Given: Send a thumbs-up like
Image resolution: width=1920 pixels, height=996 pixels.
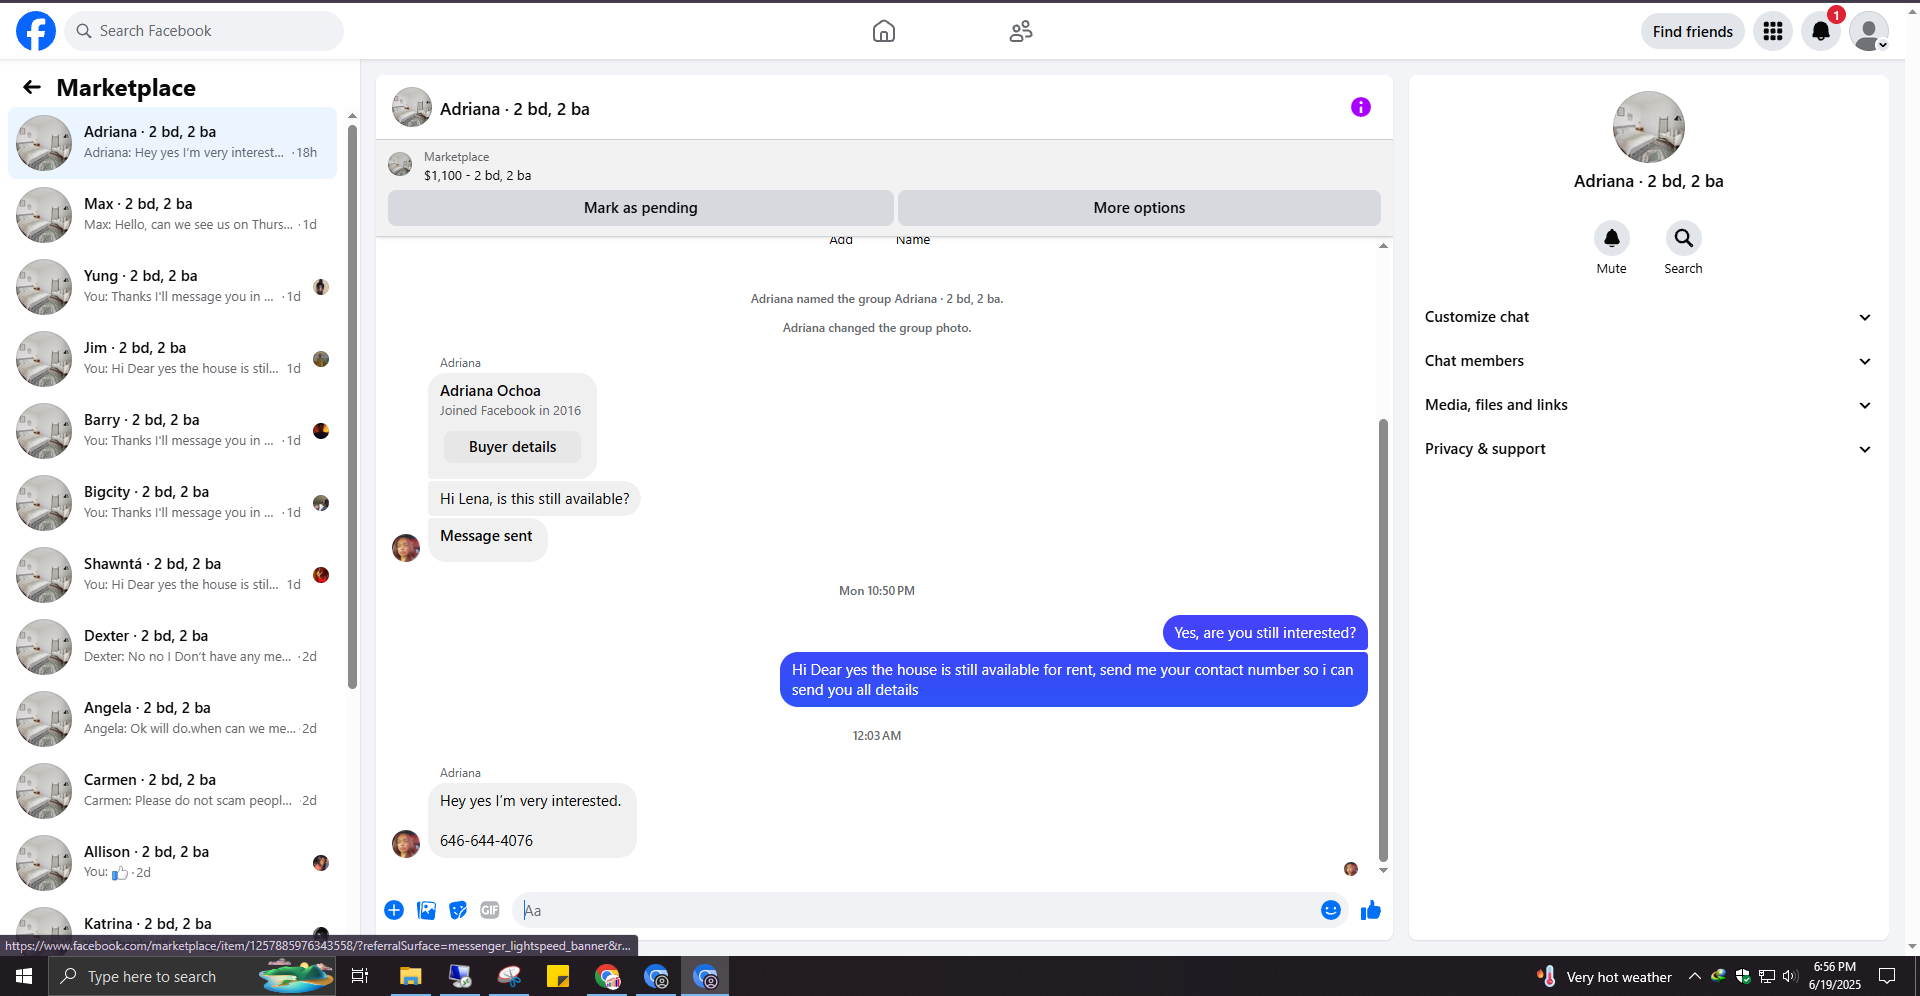Looking at the screenshot, I should coord(1371,910).
